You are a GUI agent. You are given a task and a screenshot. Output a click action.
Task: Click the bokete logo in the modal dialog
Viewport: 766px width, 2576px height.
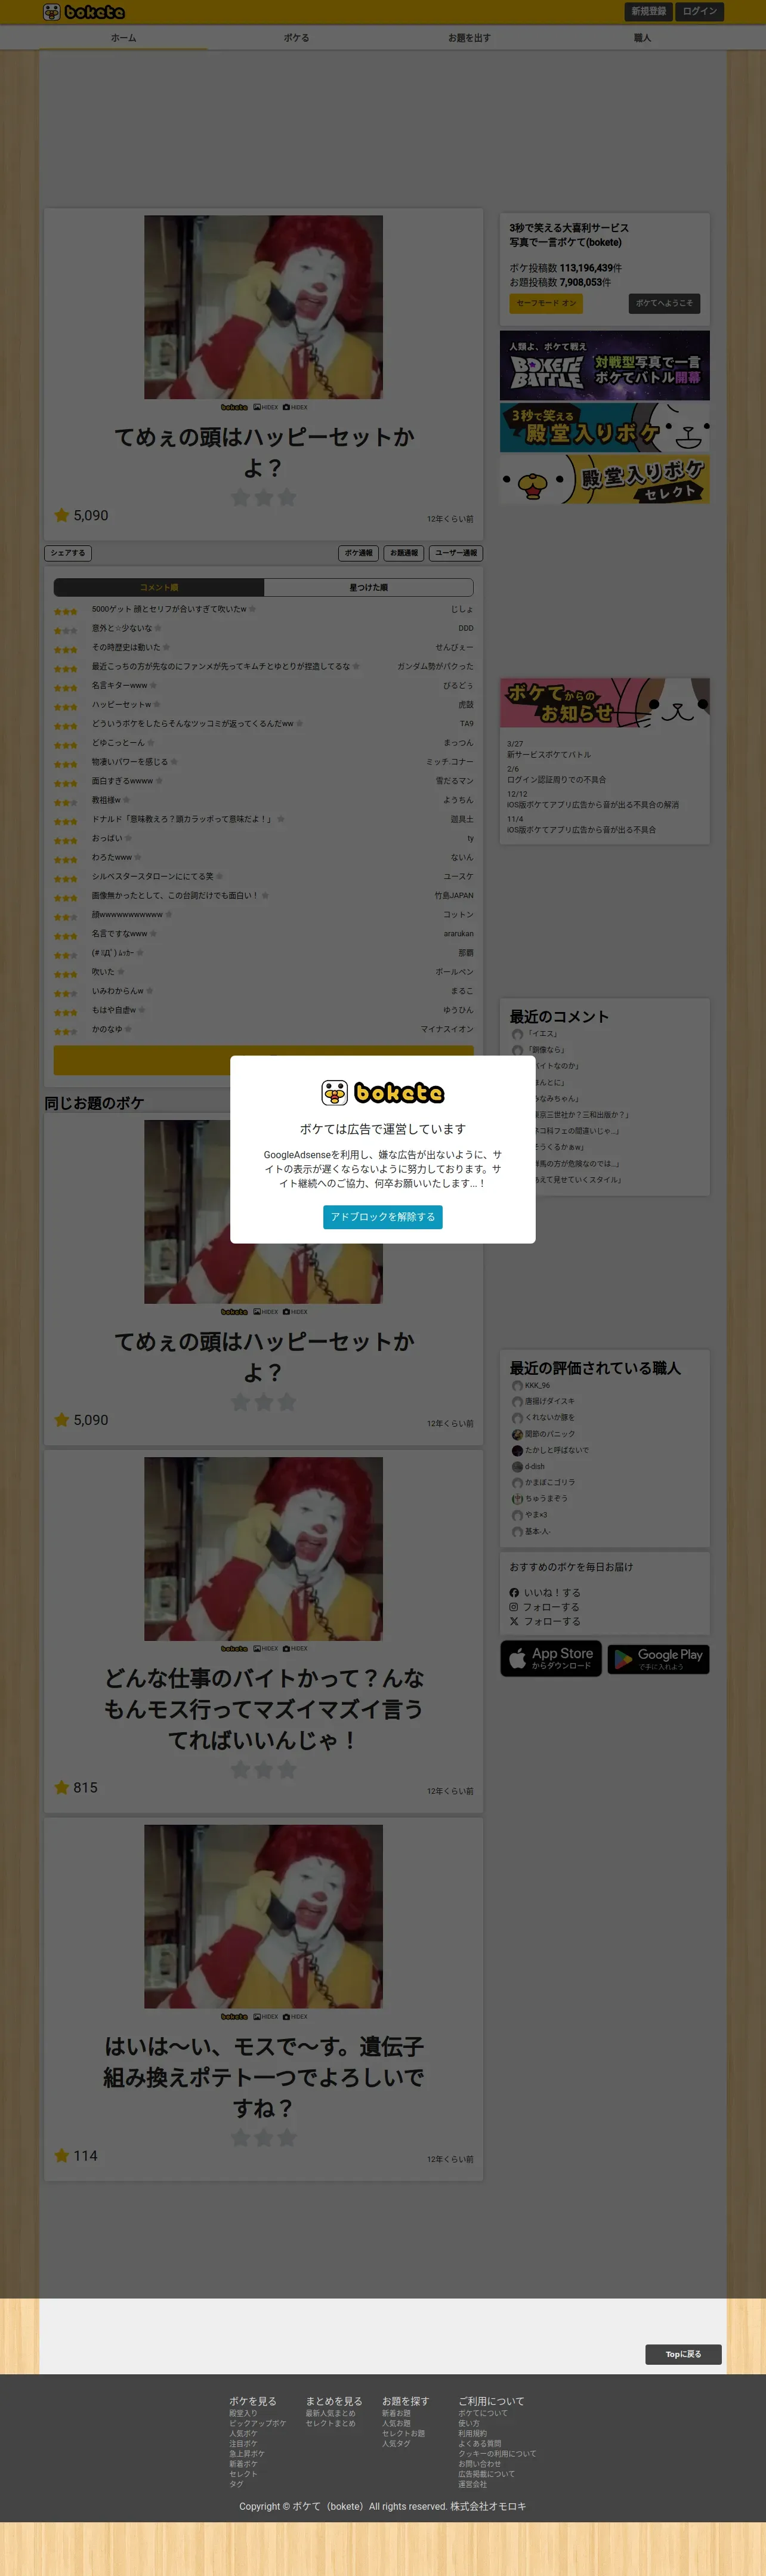pos(383,1092)
